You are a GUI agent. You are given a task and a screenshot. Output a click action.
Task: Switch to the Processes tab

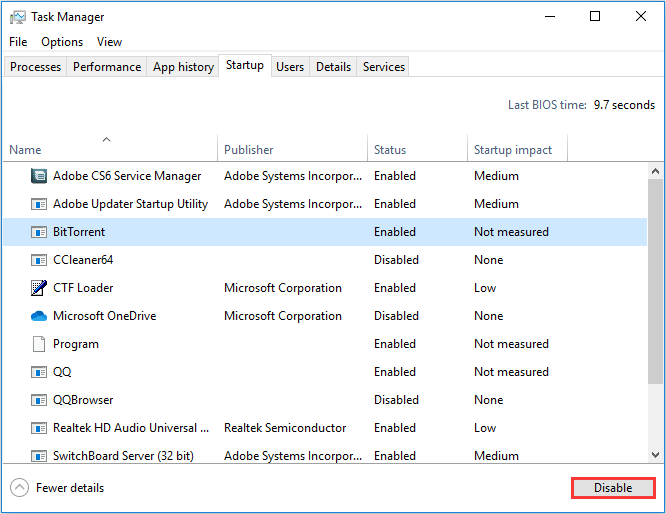[35, 67]
